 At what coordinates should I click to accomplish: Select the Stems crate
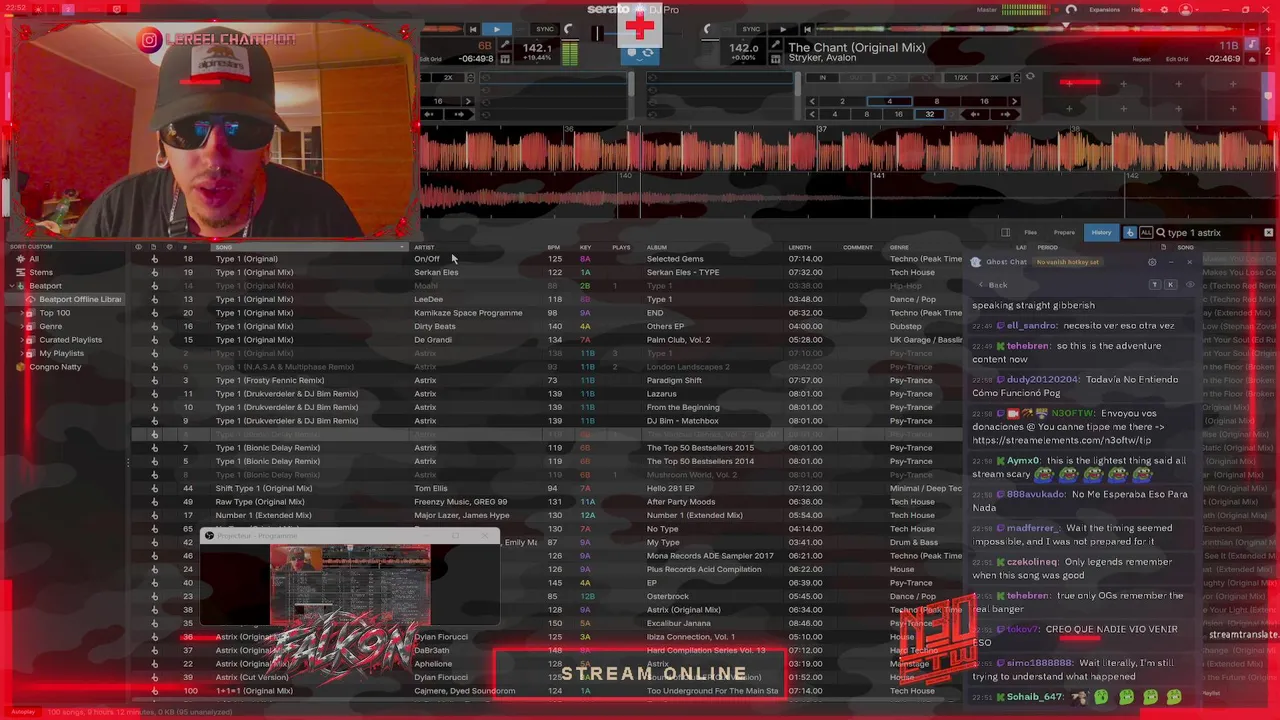click(x=41, y=272)
